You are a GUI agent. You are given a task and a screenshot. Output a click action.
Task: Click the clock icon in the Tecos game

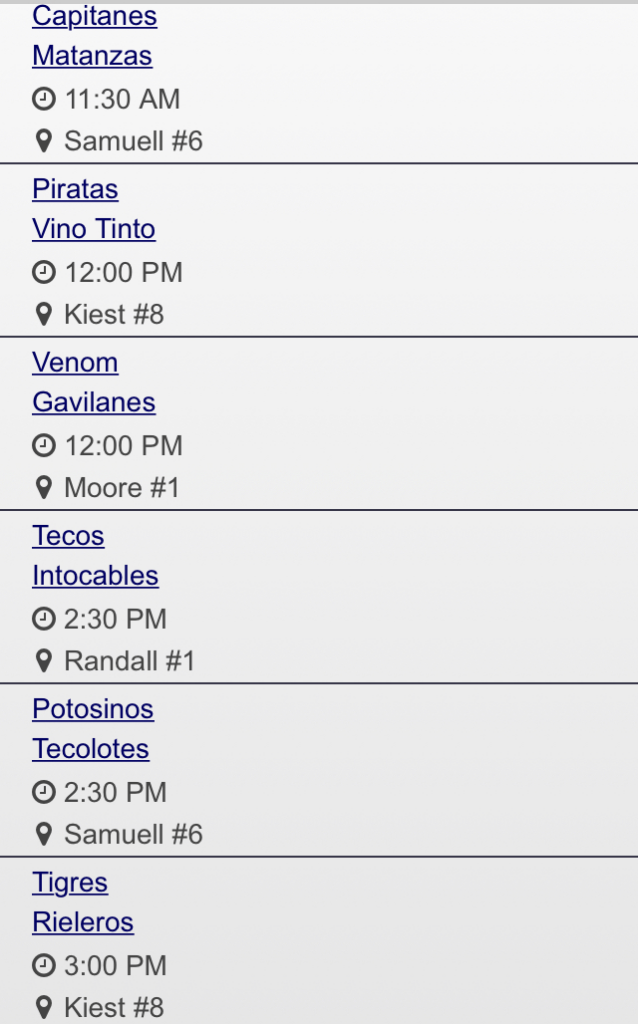pyautogui.click(x=43, y=619)
